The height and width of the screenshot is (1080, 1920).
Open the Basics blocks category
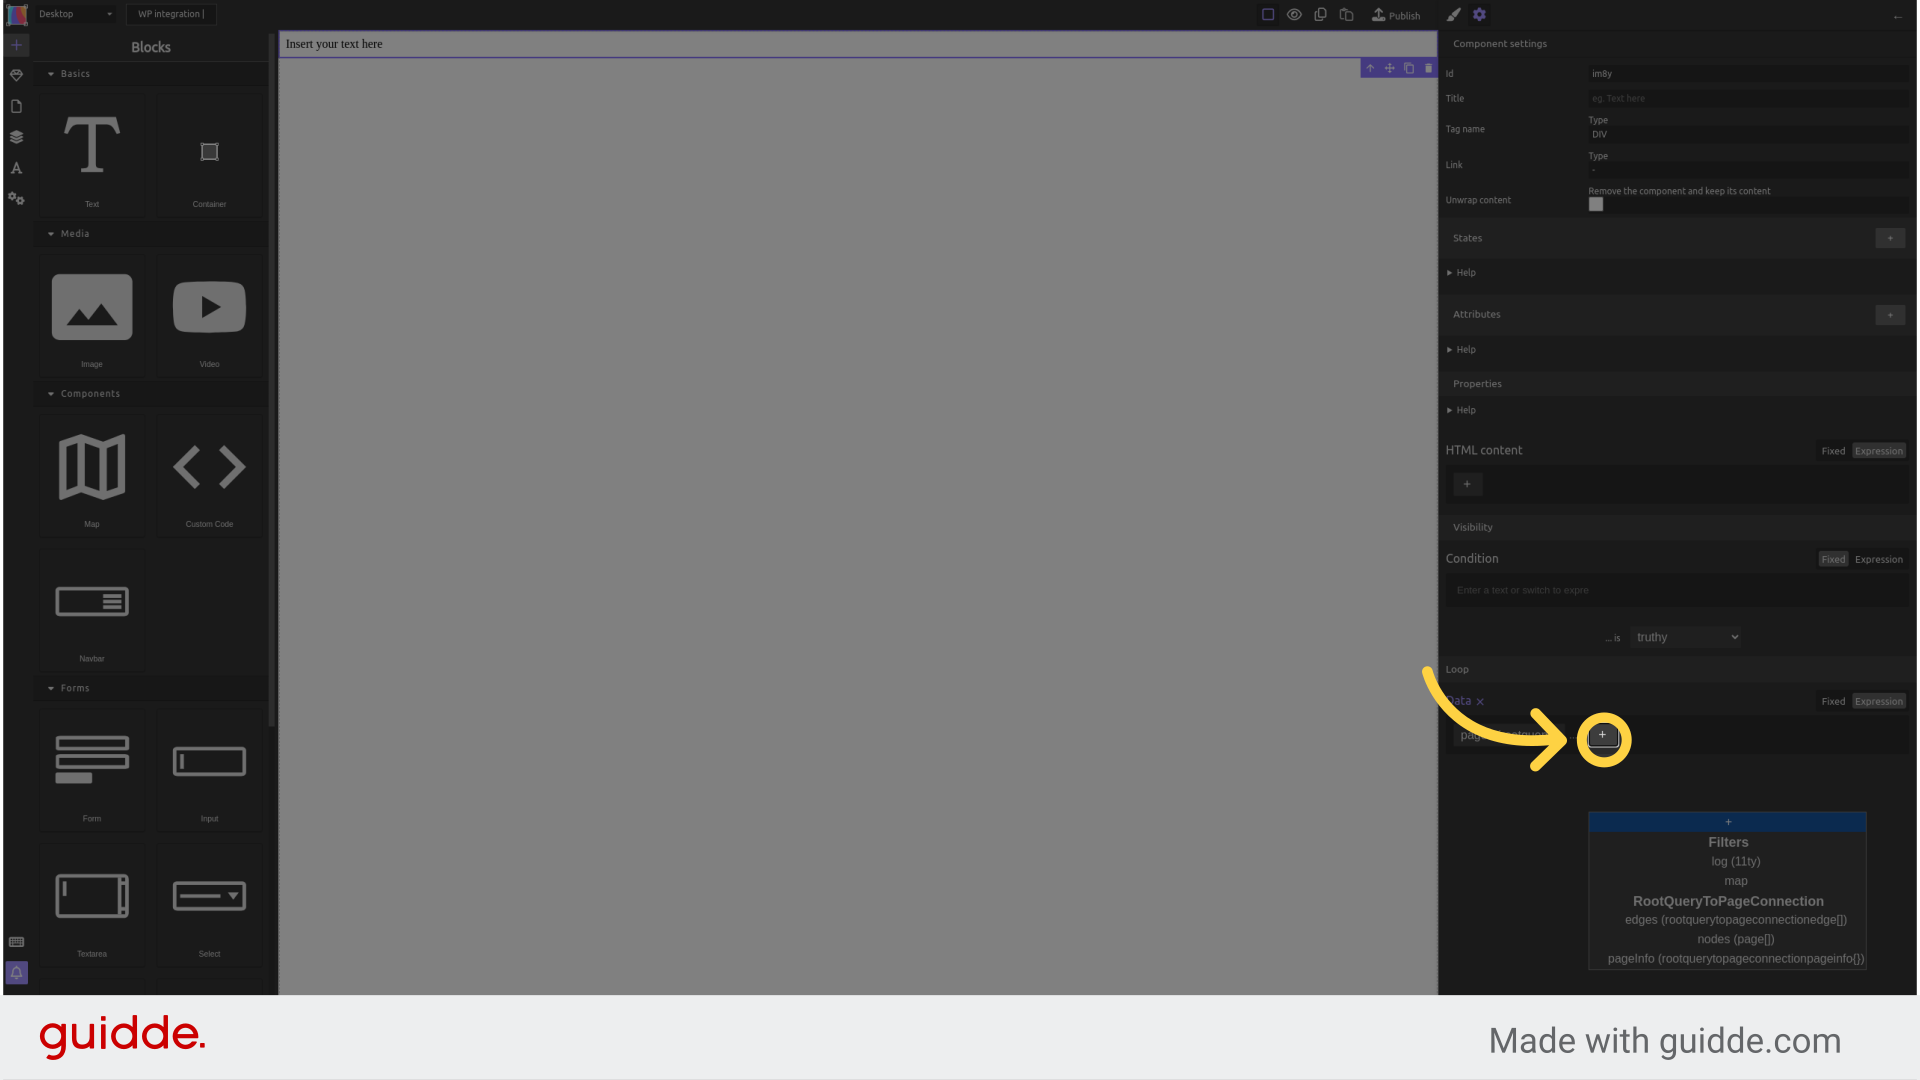pos(74,73)
